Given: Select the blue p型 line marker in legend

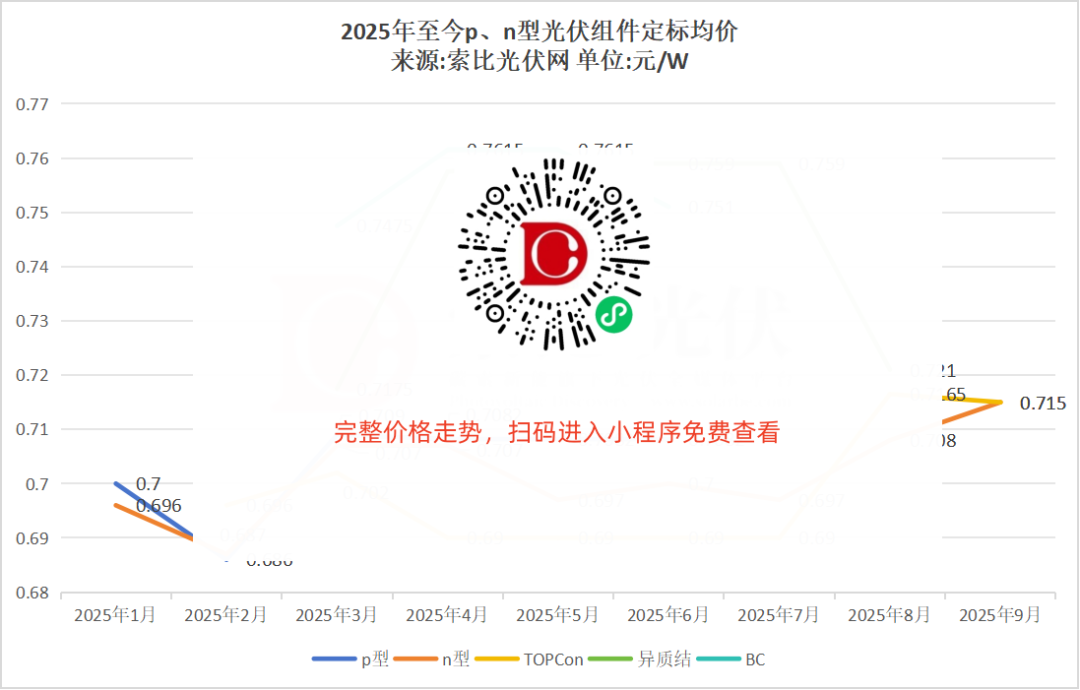Looking at the screenshot, I should (x=332, y=659).
